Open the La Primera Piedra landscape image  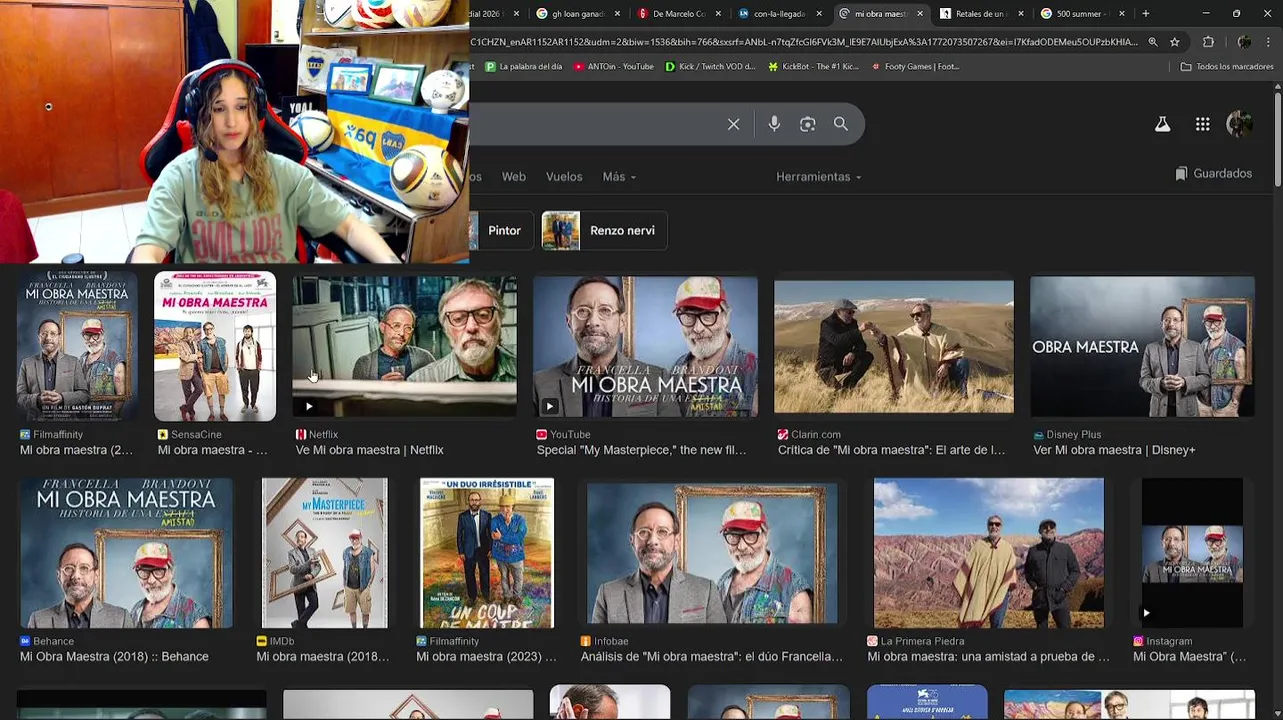point(989,553)
